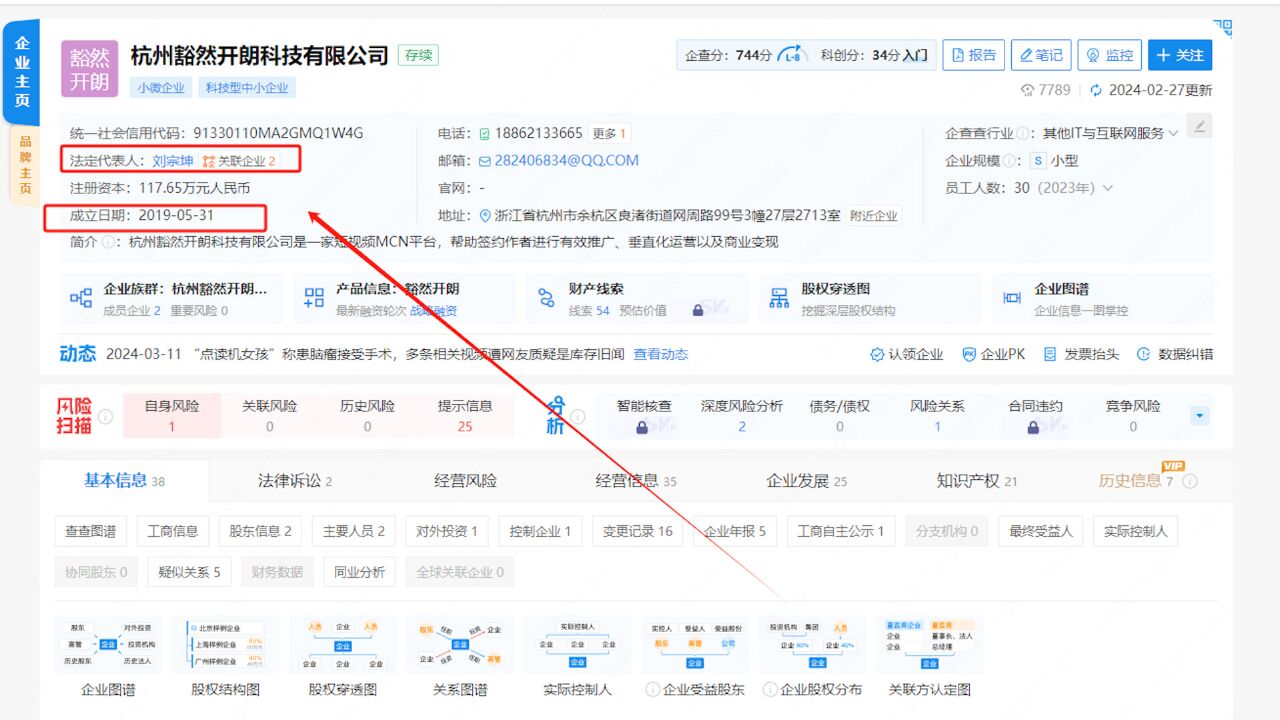Expand the 企查查行业 industry dropdown arrow

[x=1173, y=133]
